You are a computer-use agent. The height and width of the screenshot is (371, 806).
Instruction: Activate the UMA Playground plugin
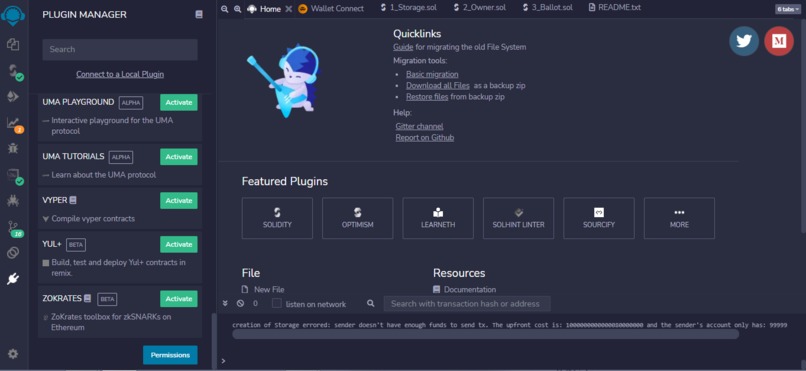point(178,102)
